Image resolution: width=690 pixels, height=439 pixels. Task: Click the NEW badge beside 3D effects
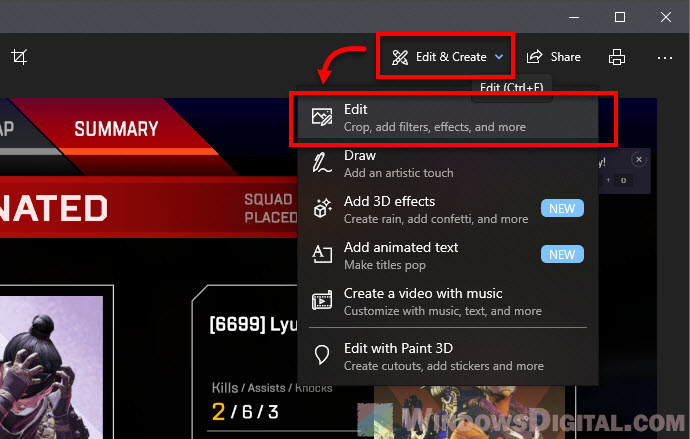tap(562, 208)
